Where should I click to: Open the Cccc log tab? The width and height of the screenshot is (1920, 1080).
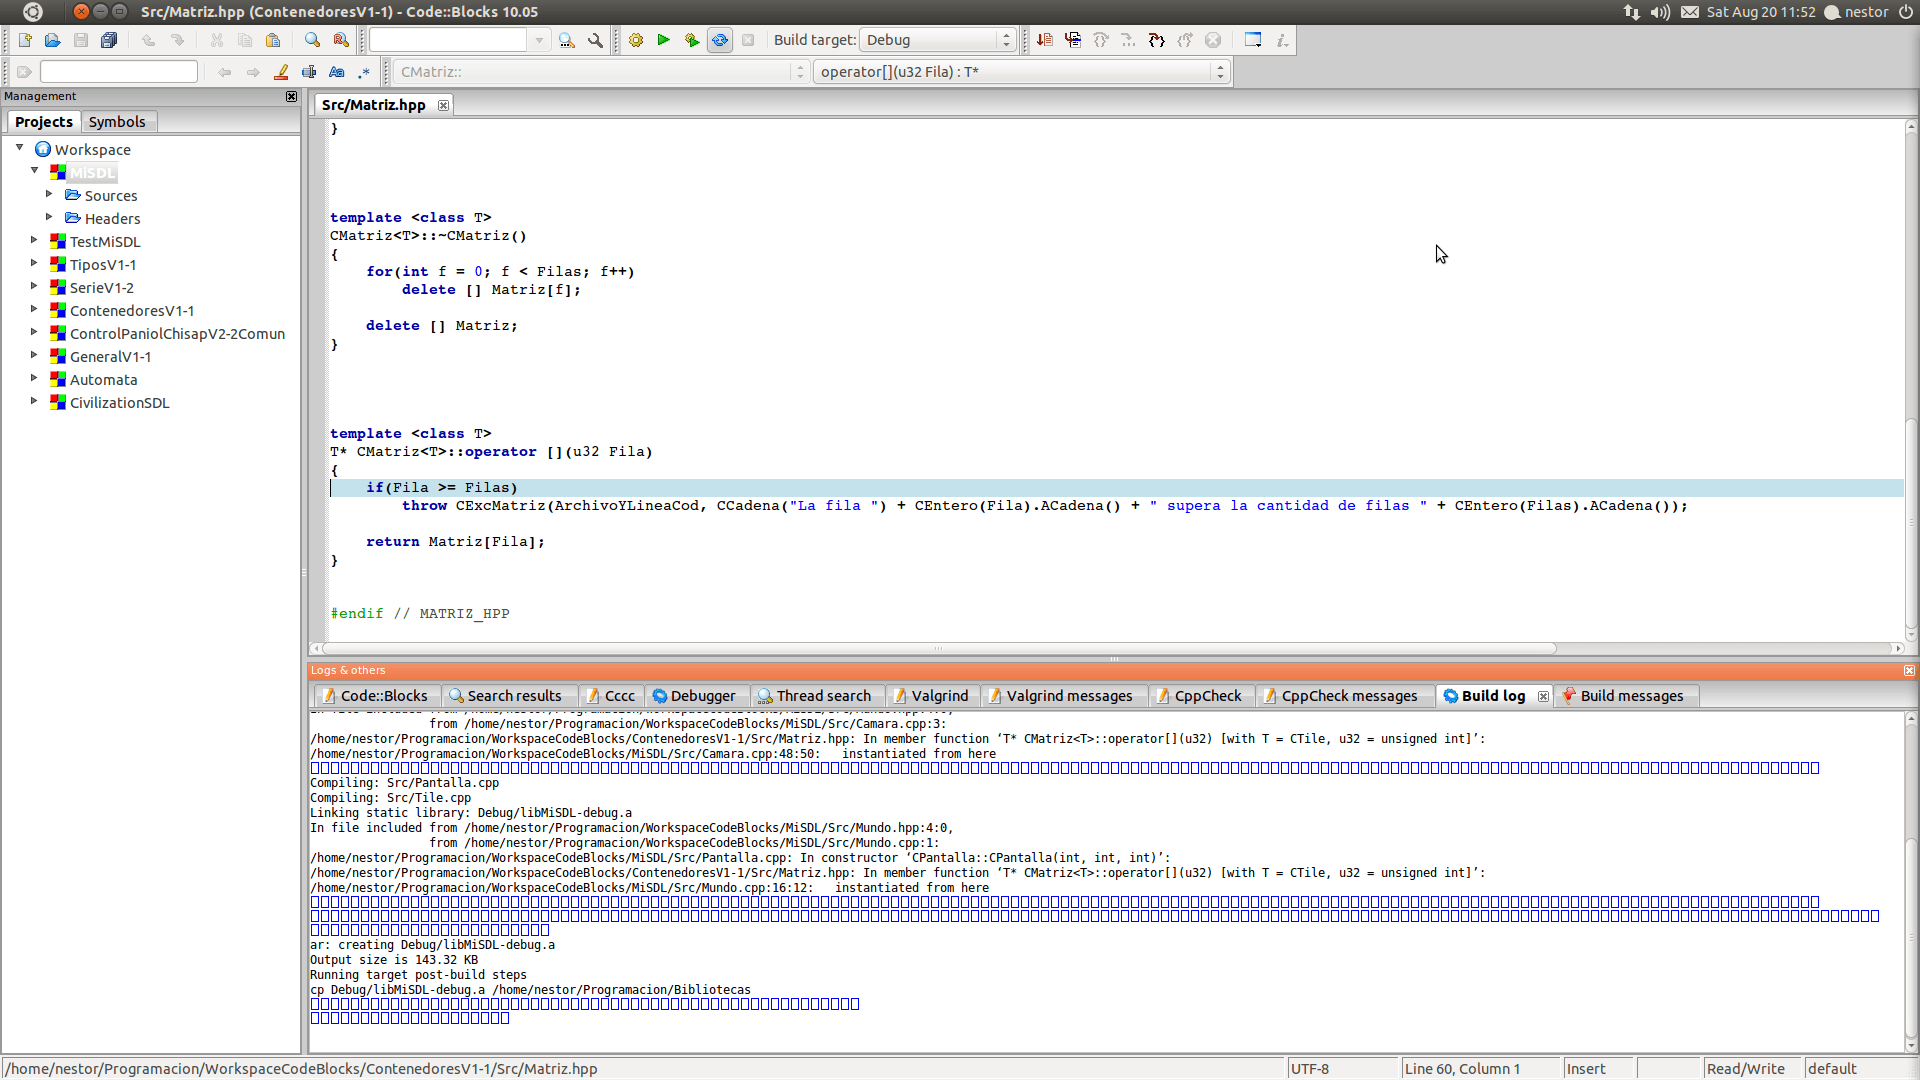pyautogui.click(x=612, y=696)
